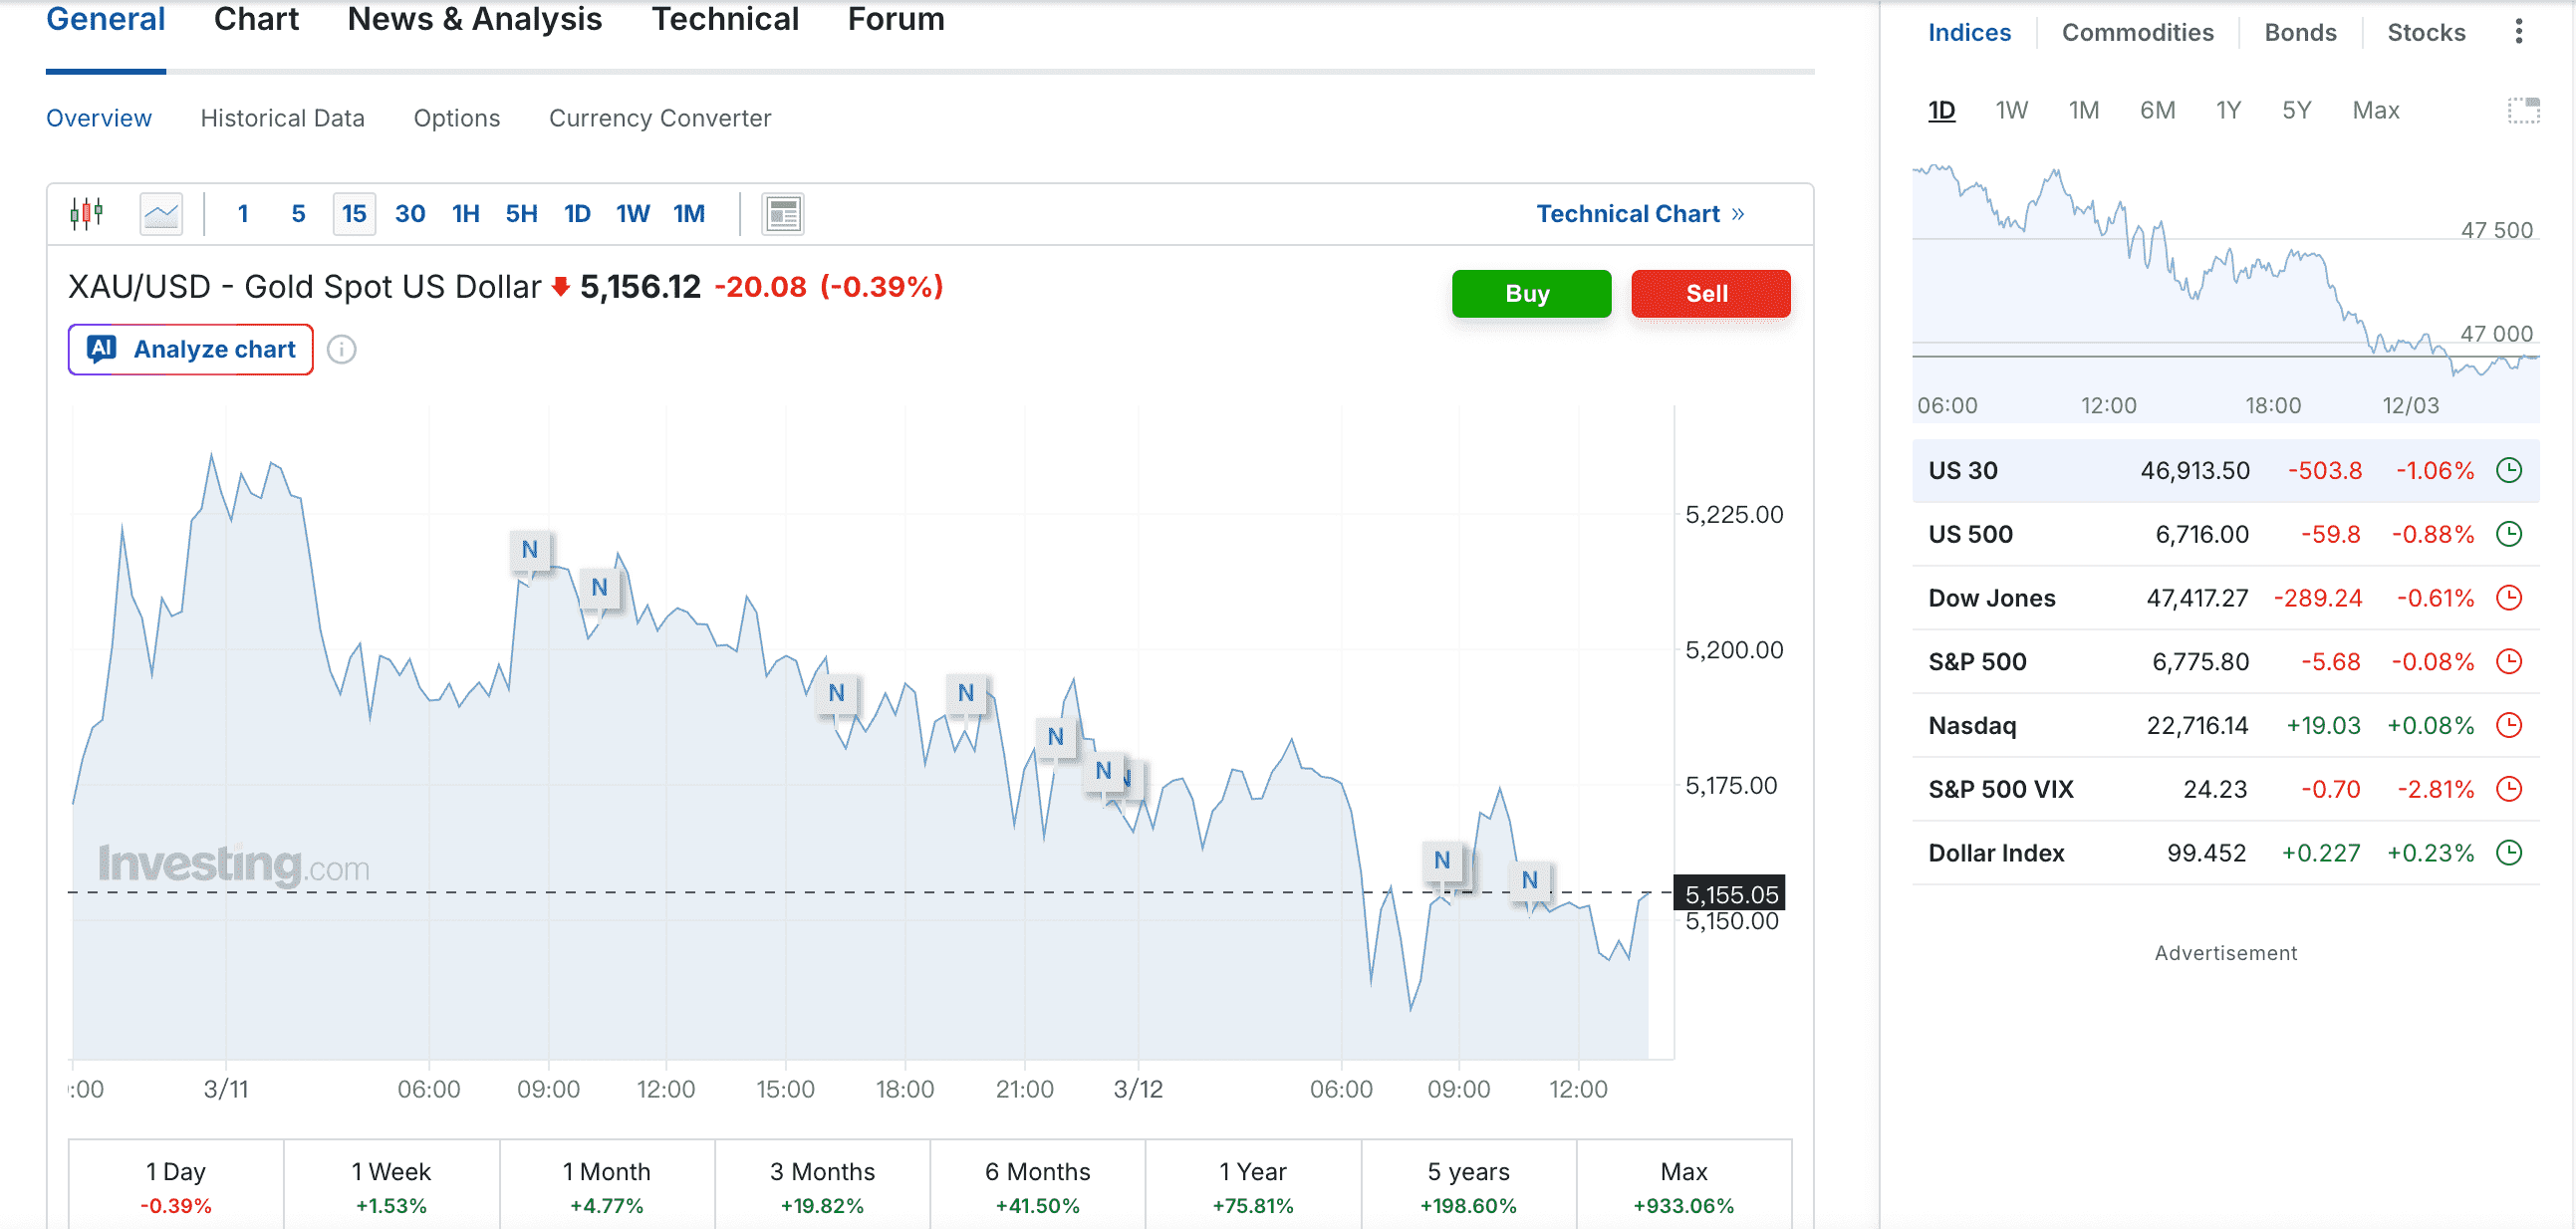Screen dimensions: 2576x1229
Task: Click the red clock icon beside Nasdaq
Action: click(x=2509, y=725)
